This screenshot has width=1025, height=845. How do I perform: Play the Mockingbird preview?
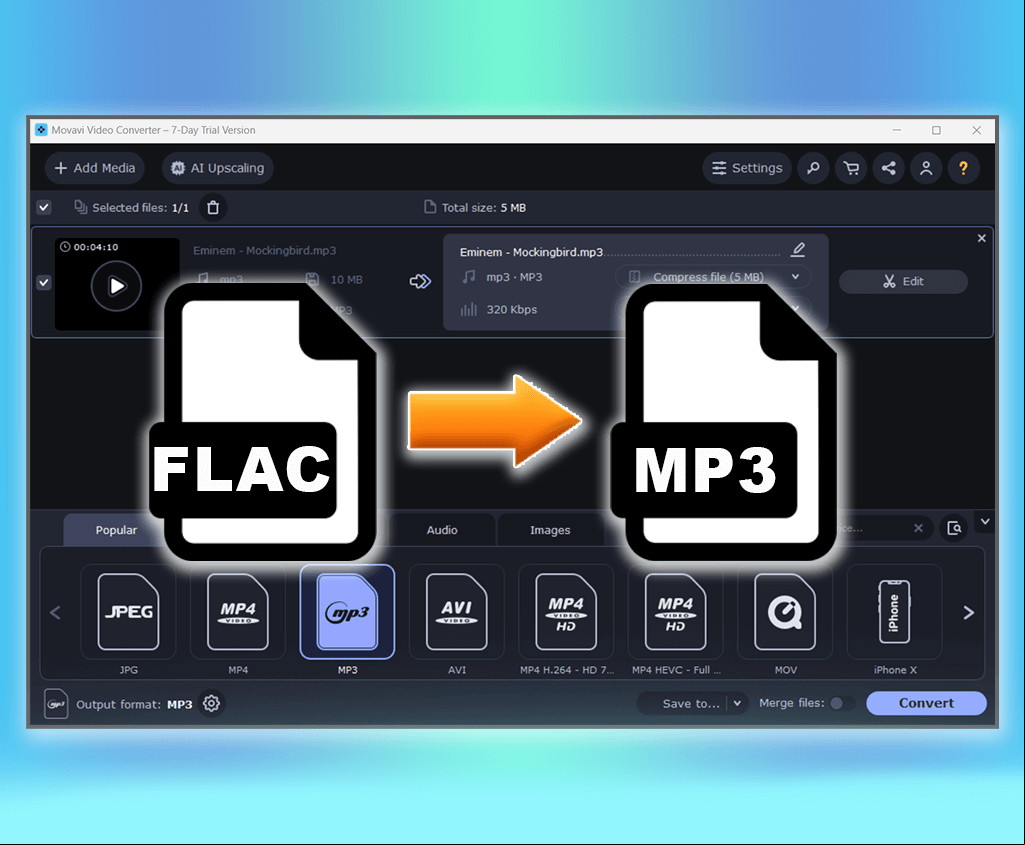click(116, 286)
